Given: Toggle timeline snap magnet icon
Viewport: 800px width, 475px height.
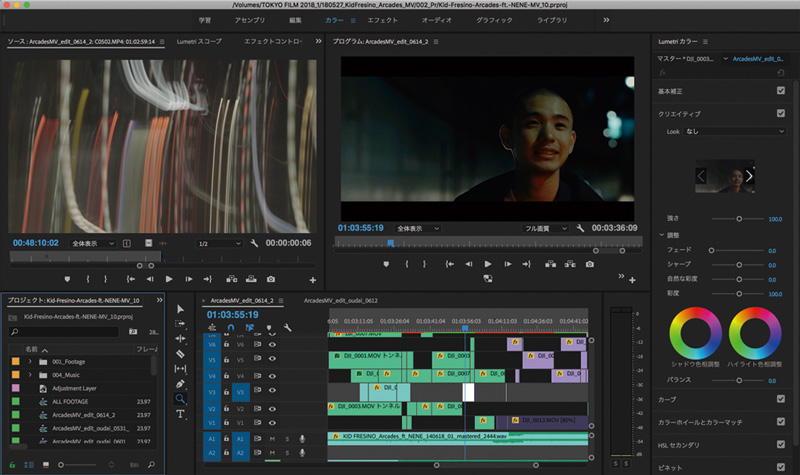Looking at the screenshot, I should pos(231,328).
